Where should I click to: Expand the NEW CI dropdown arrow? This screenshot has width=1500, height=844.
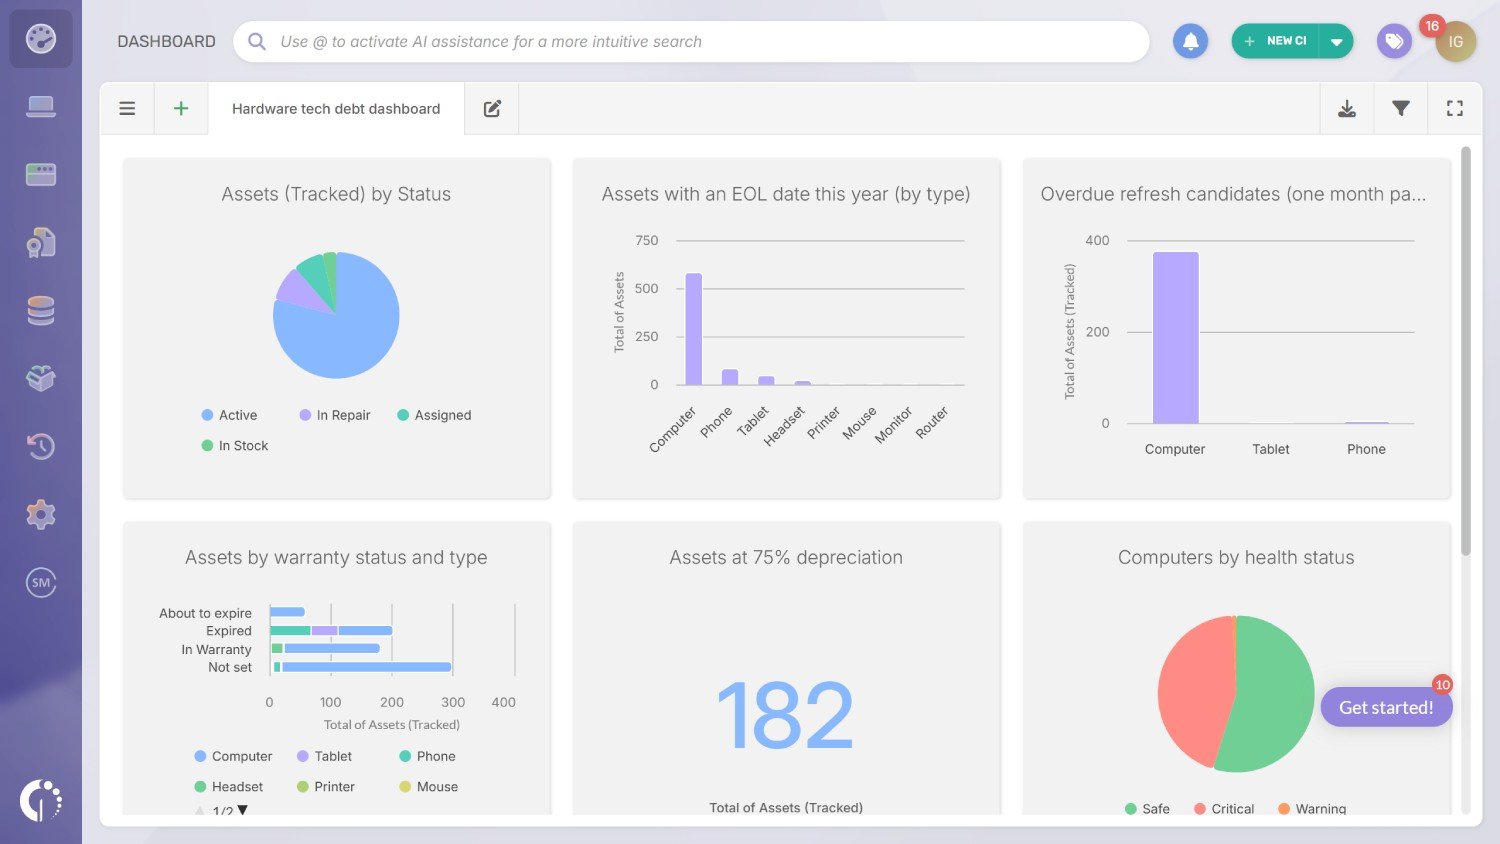pyautogui.click(x=1338, y=41)
